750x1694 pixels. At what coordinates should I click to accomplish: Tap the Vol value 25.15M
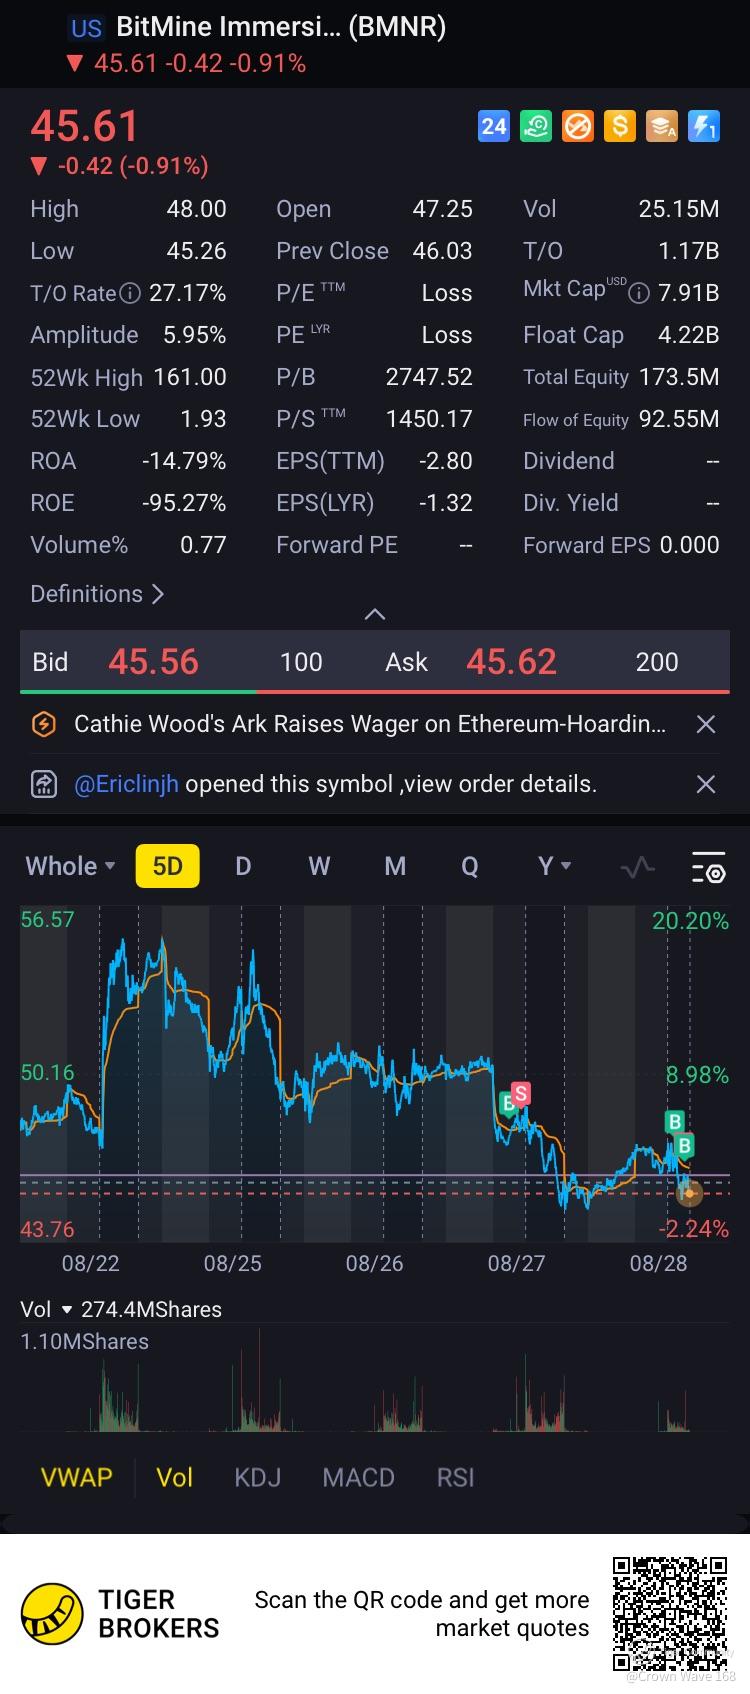679,209
